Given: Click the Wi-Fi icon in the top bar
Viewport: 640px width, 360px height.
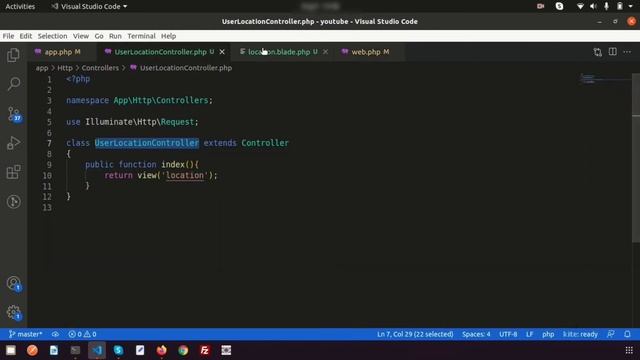Looking at the screenshot, I should click(x=580, y=6).
